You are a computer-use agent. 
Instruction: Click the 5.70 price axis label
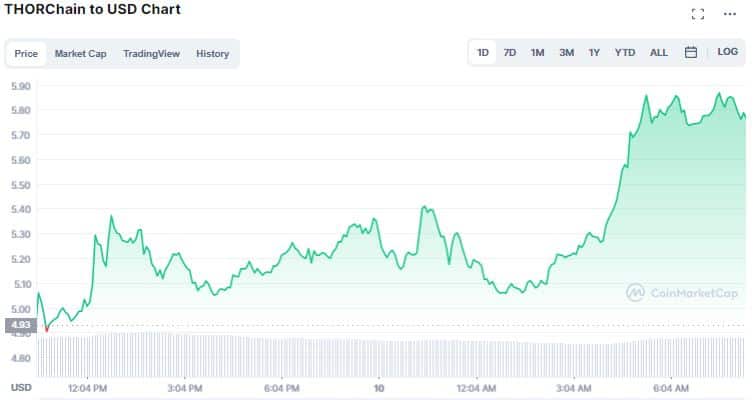[x=21, y=135]
